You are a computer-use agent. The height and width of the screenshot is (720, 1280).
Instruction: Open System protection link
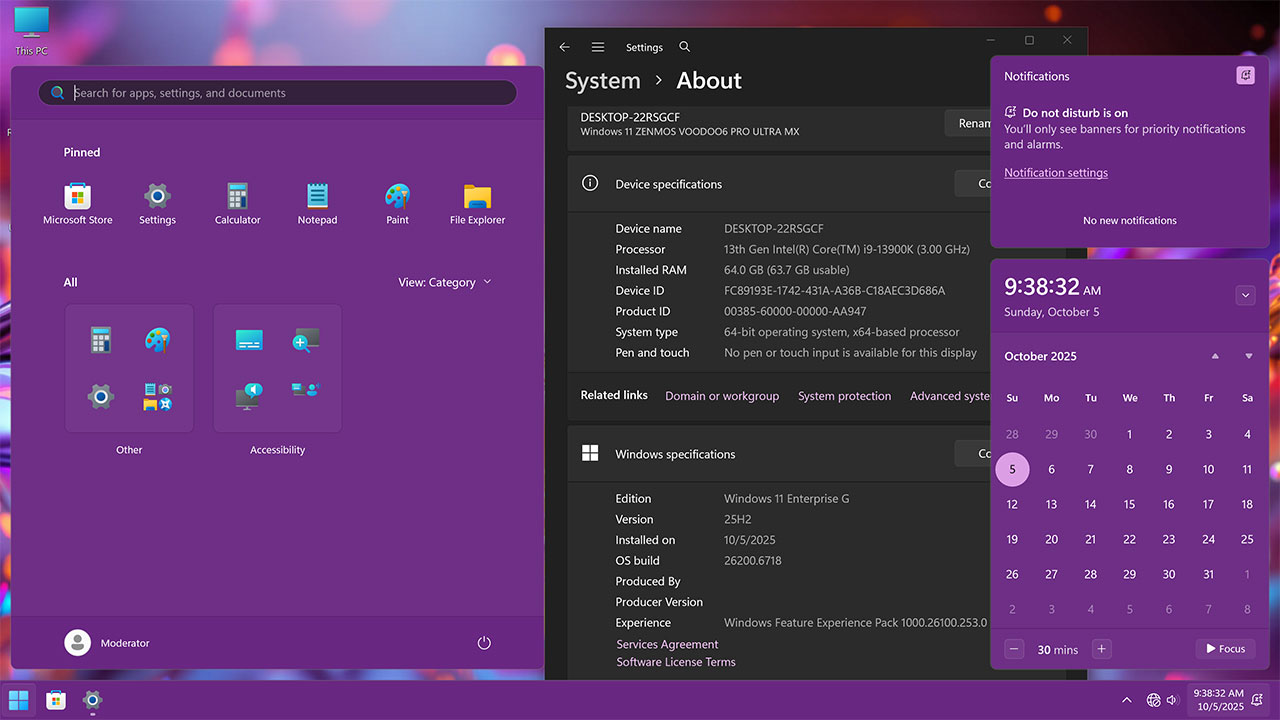point(844,396)
